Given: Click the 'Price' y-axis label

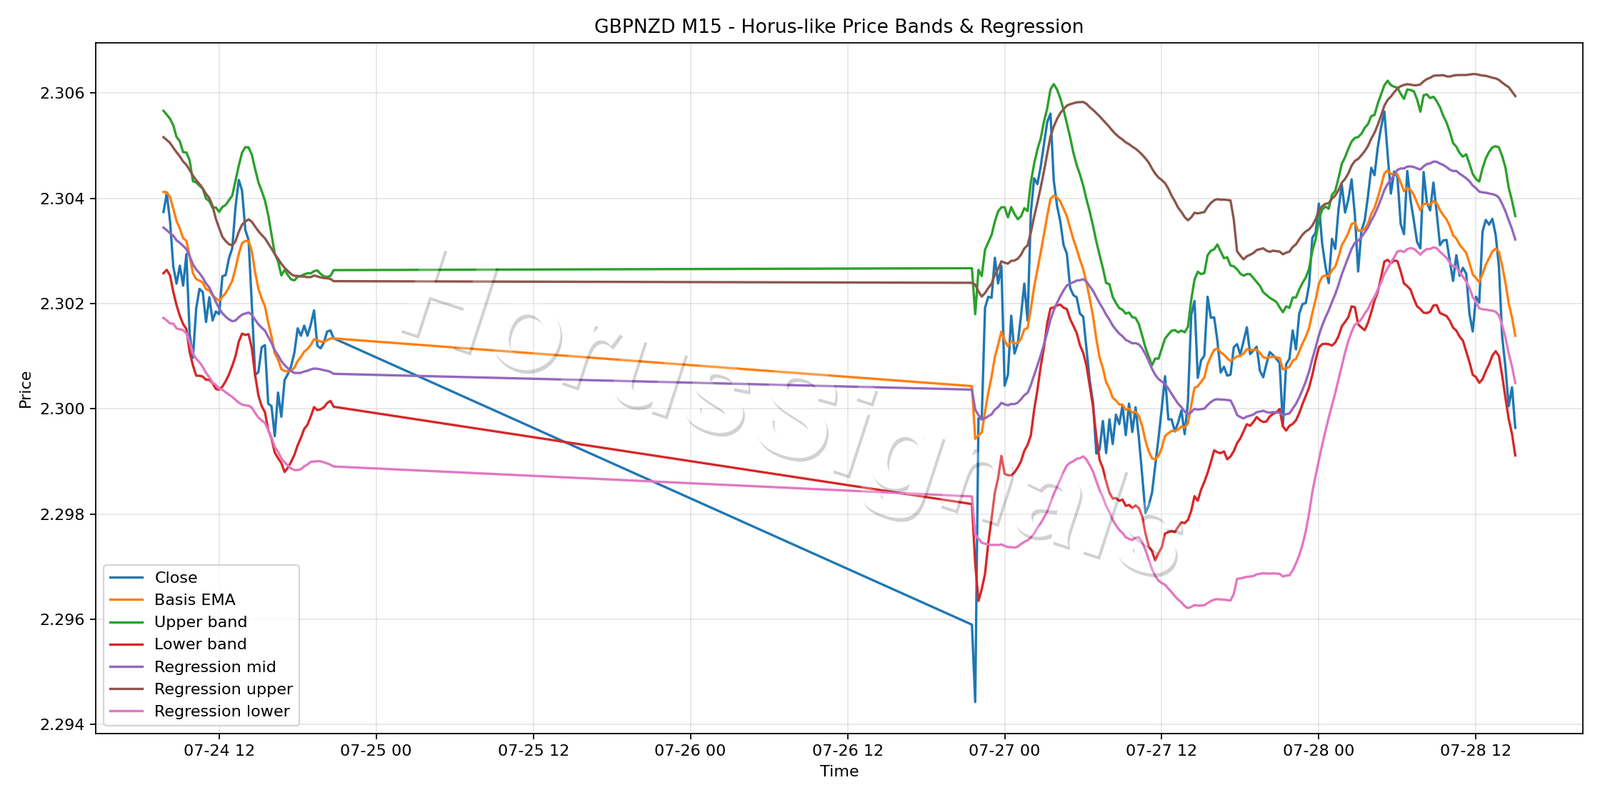Looking at the screenshot, I should coord(26,390).
